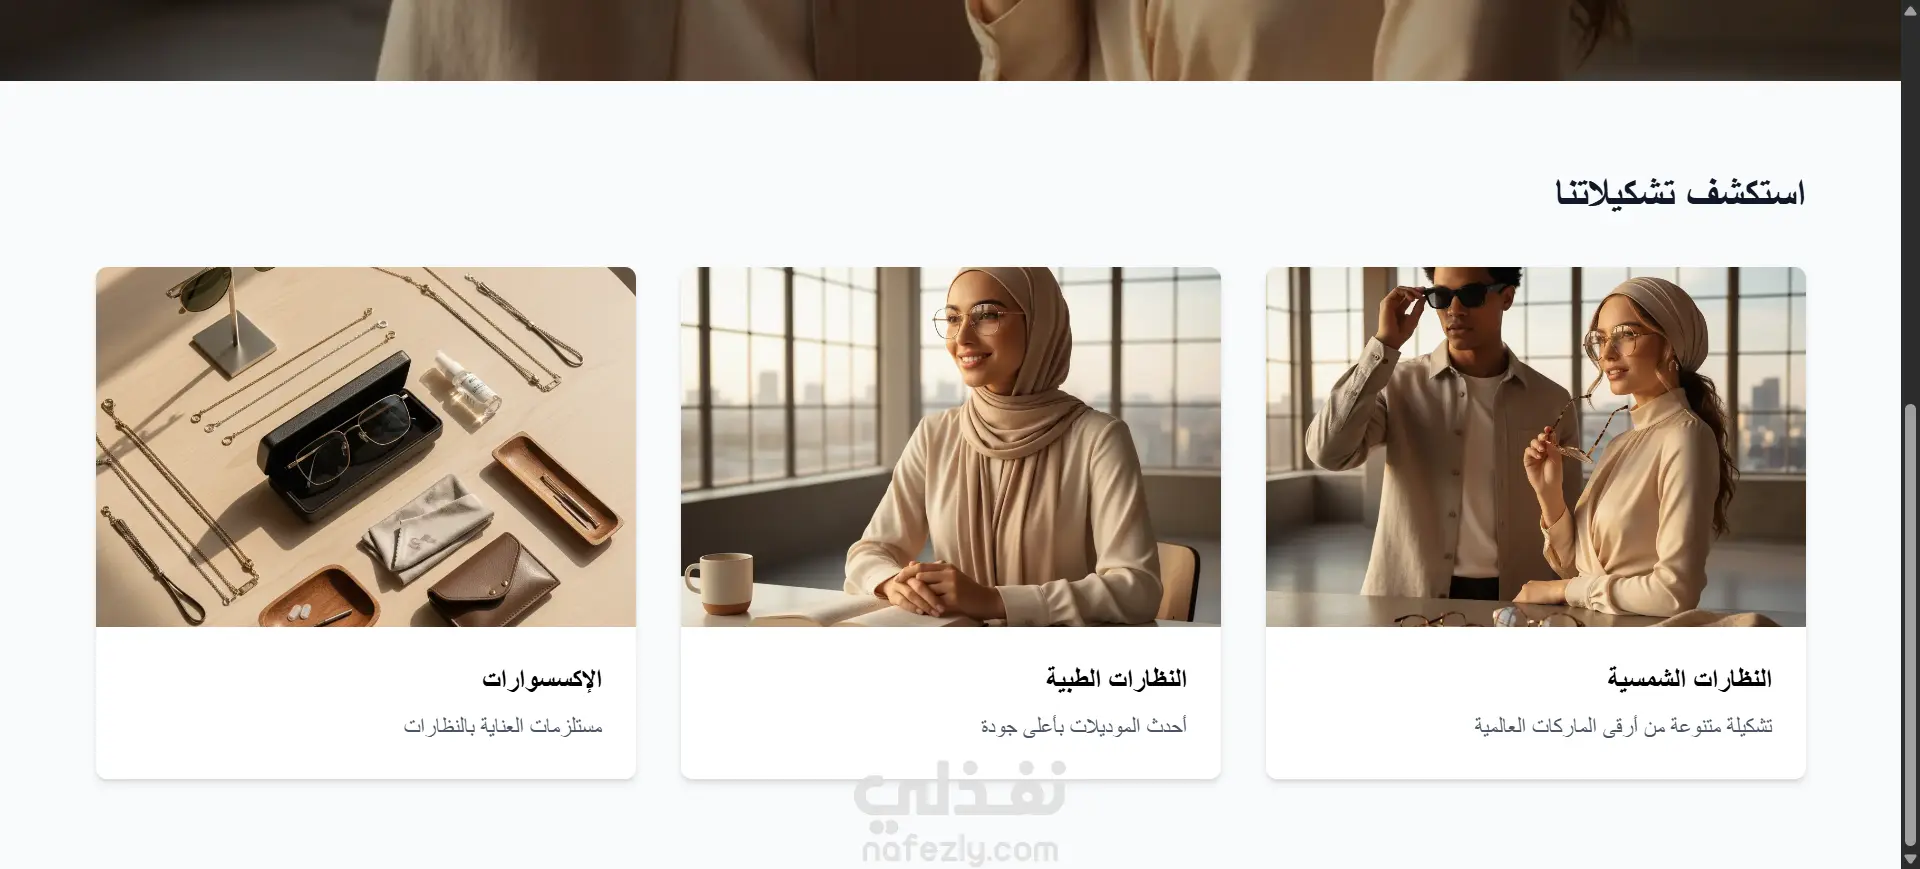Select the مستلزمات العناية بالنظارات description
1920x869 pixels.
503,726
